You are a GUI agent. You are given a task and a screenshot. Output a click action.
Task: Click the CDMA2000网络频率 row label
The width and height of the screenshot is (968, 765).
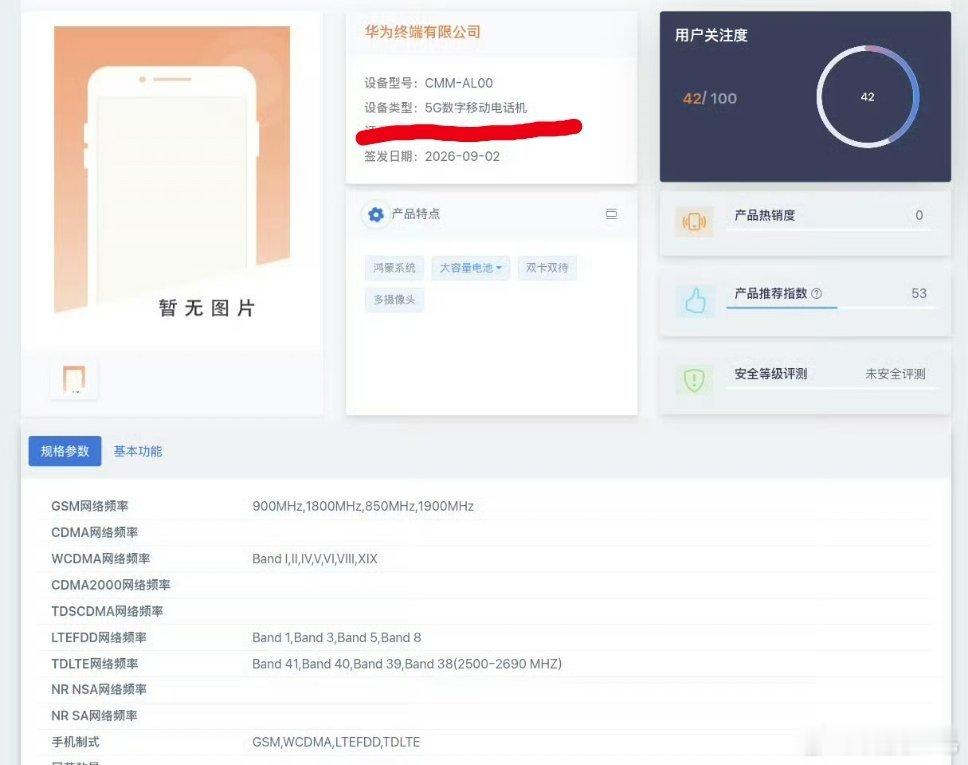click(111, 585)
